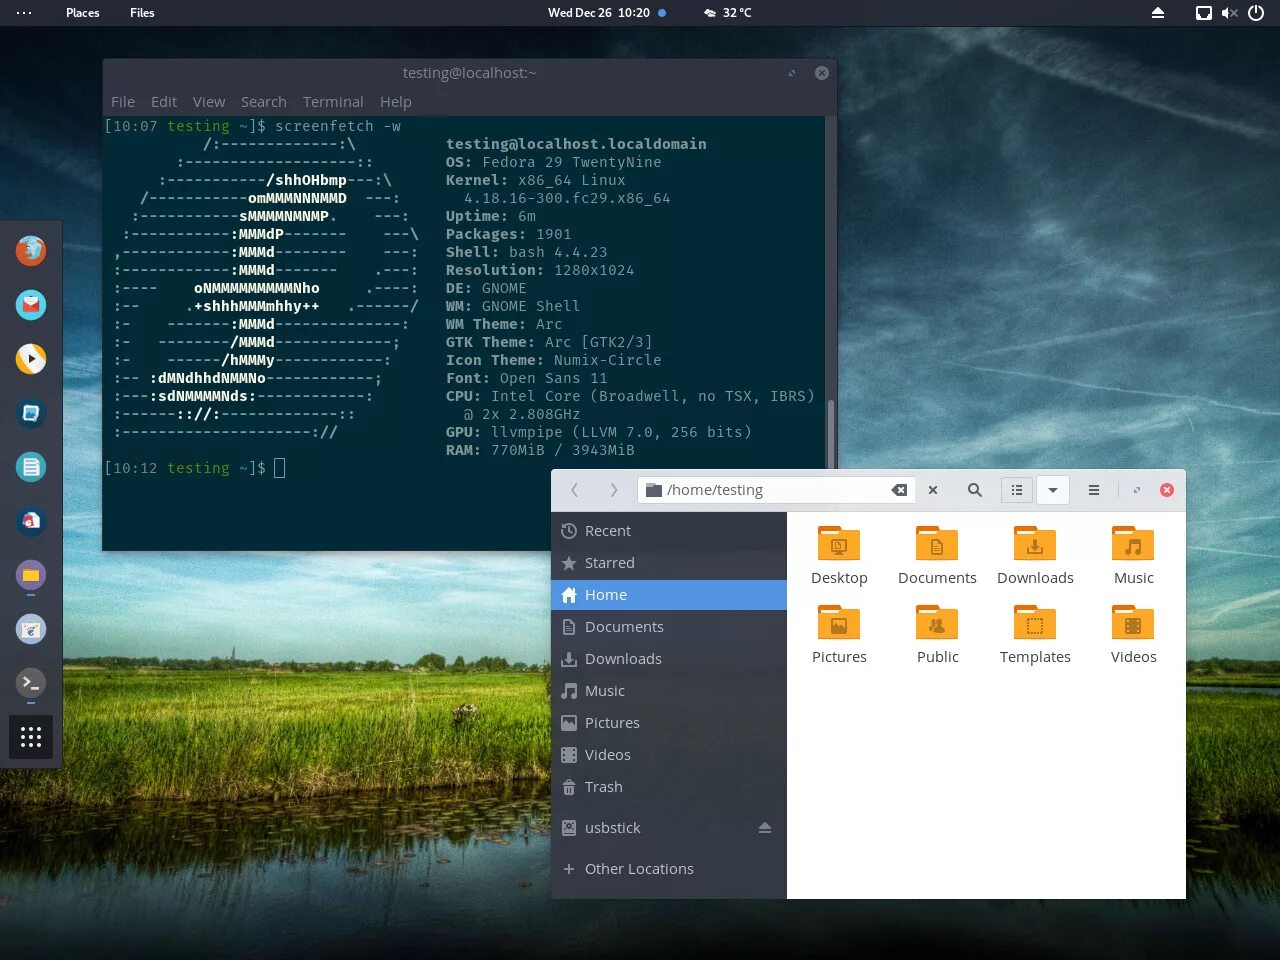Click the search magnifier in Files
This screenshot has height=960, width=1280.
pos(974,490)
